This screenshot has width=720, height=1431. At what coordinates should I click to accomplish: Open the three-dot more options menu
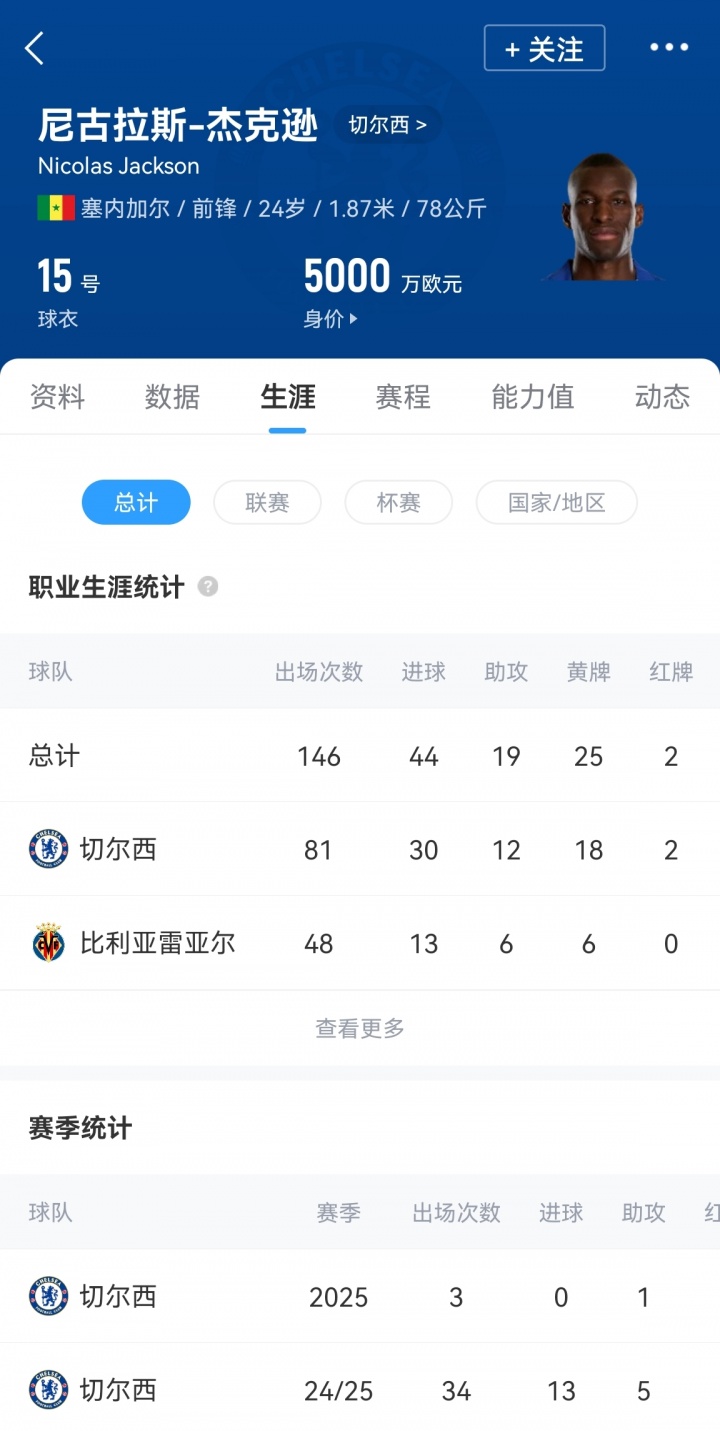tap(669, 47)
